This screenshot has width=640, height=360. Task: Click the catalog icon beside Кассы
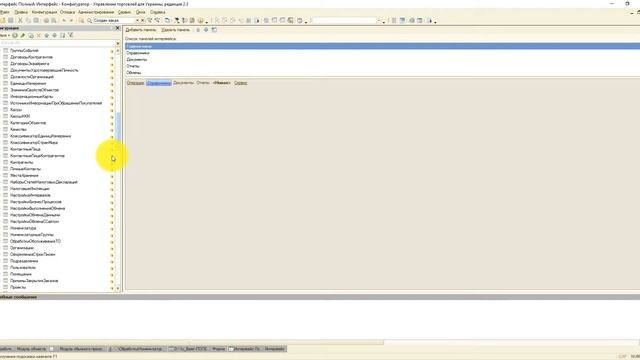pyautogui.click(x=6, y=110)
